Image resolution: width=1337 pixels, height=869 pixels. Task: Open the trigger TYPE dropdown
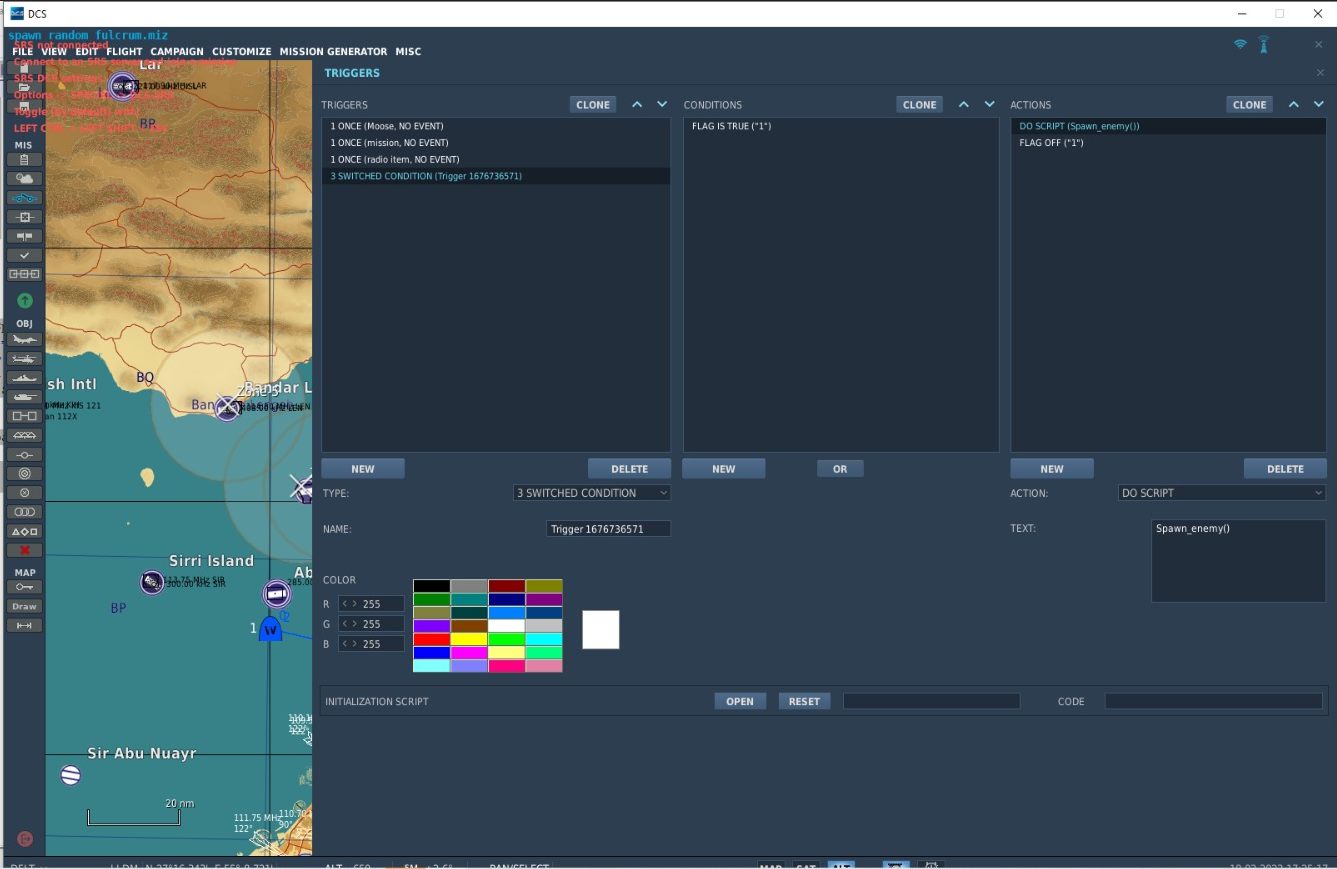(x=592, y=493)
